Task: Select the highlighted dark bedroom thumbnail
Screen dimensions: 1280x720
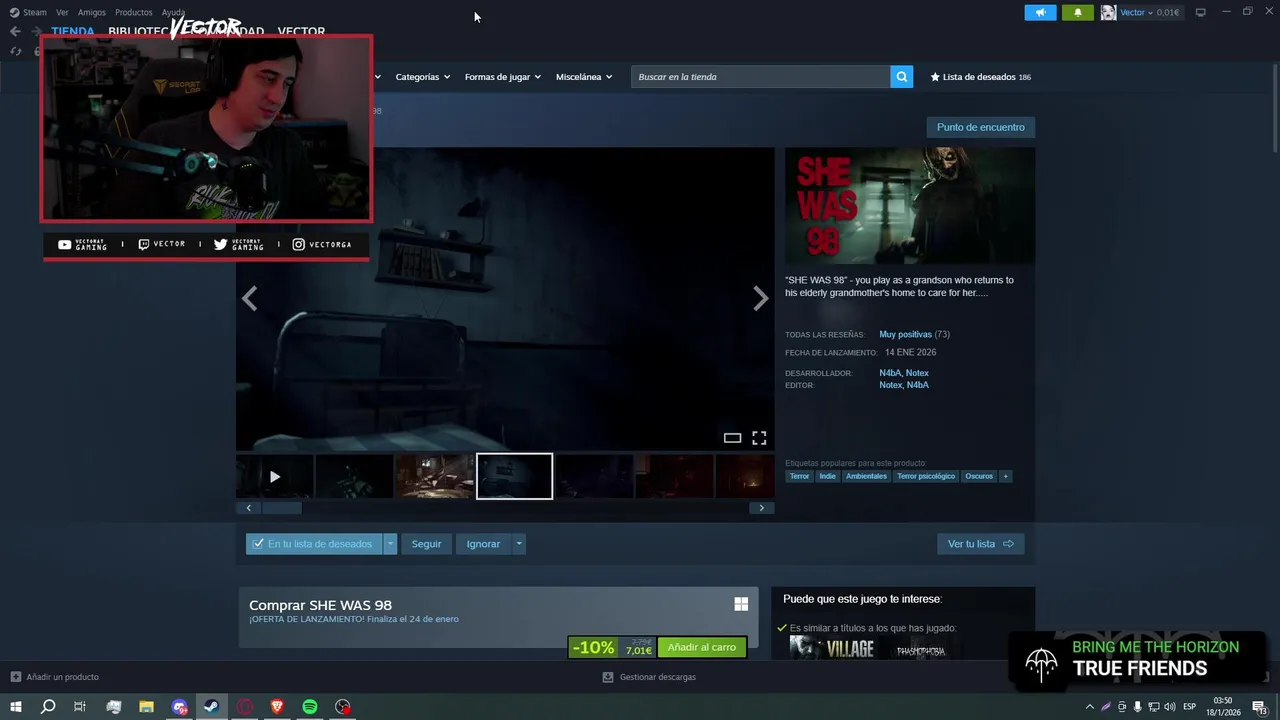Action: point(514,477)
